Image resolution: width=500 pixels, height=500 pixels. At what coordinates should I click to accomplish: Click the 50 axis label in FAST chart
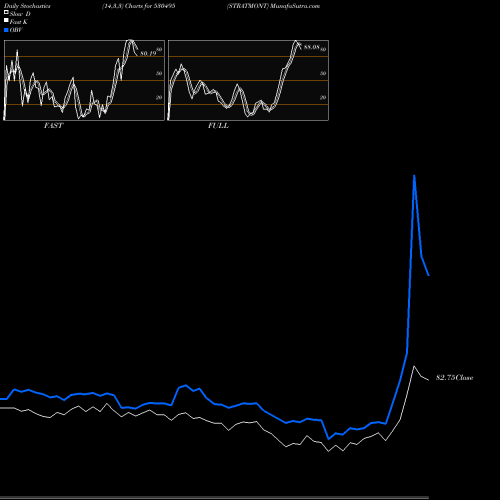(x=159, y=73)
